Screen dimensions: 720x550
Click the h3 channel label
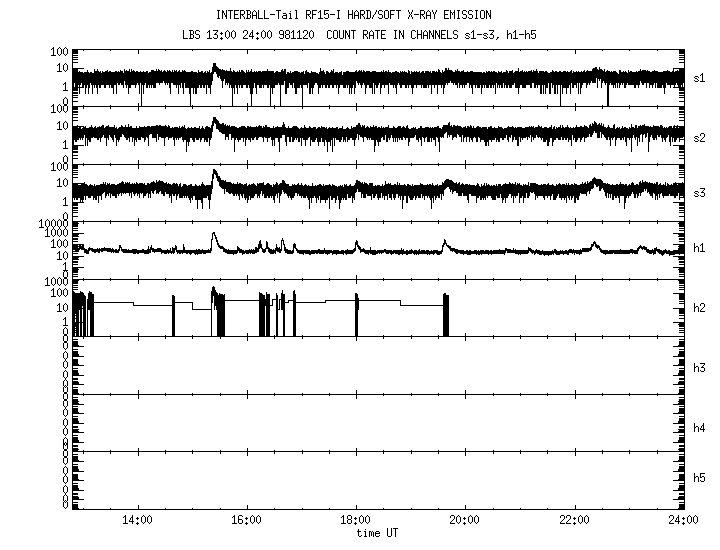700,368
